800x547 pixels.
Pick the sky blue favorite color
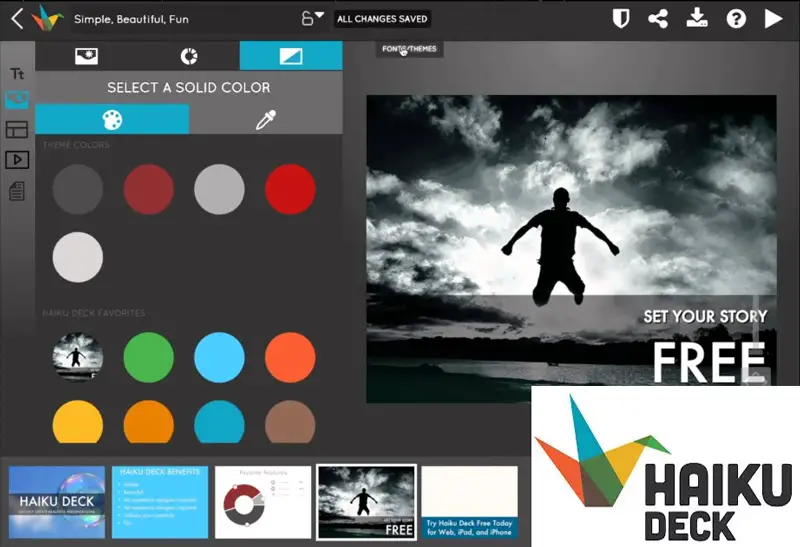(219, 357)
